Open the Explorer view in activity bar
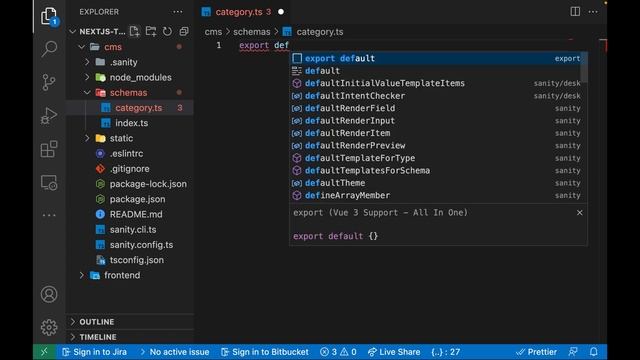The width and height of the screenshot is (640, 360). 49,16
